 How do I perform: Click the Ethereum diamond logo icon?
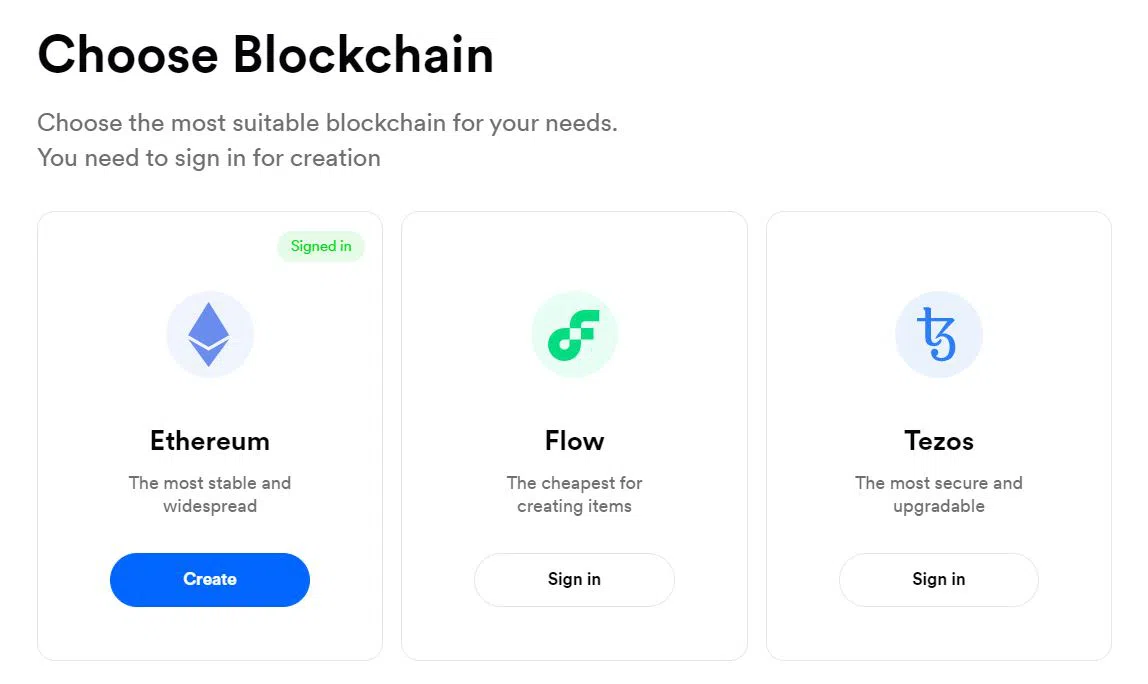click(209, 334)
